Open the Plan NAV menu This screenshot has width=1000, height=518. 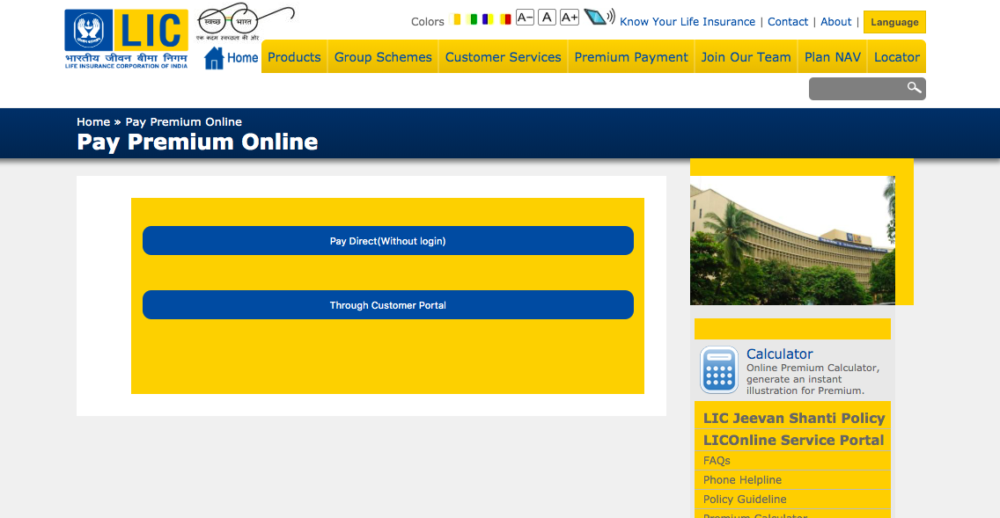pyautogui.click(x=832, y=57)
